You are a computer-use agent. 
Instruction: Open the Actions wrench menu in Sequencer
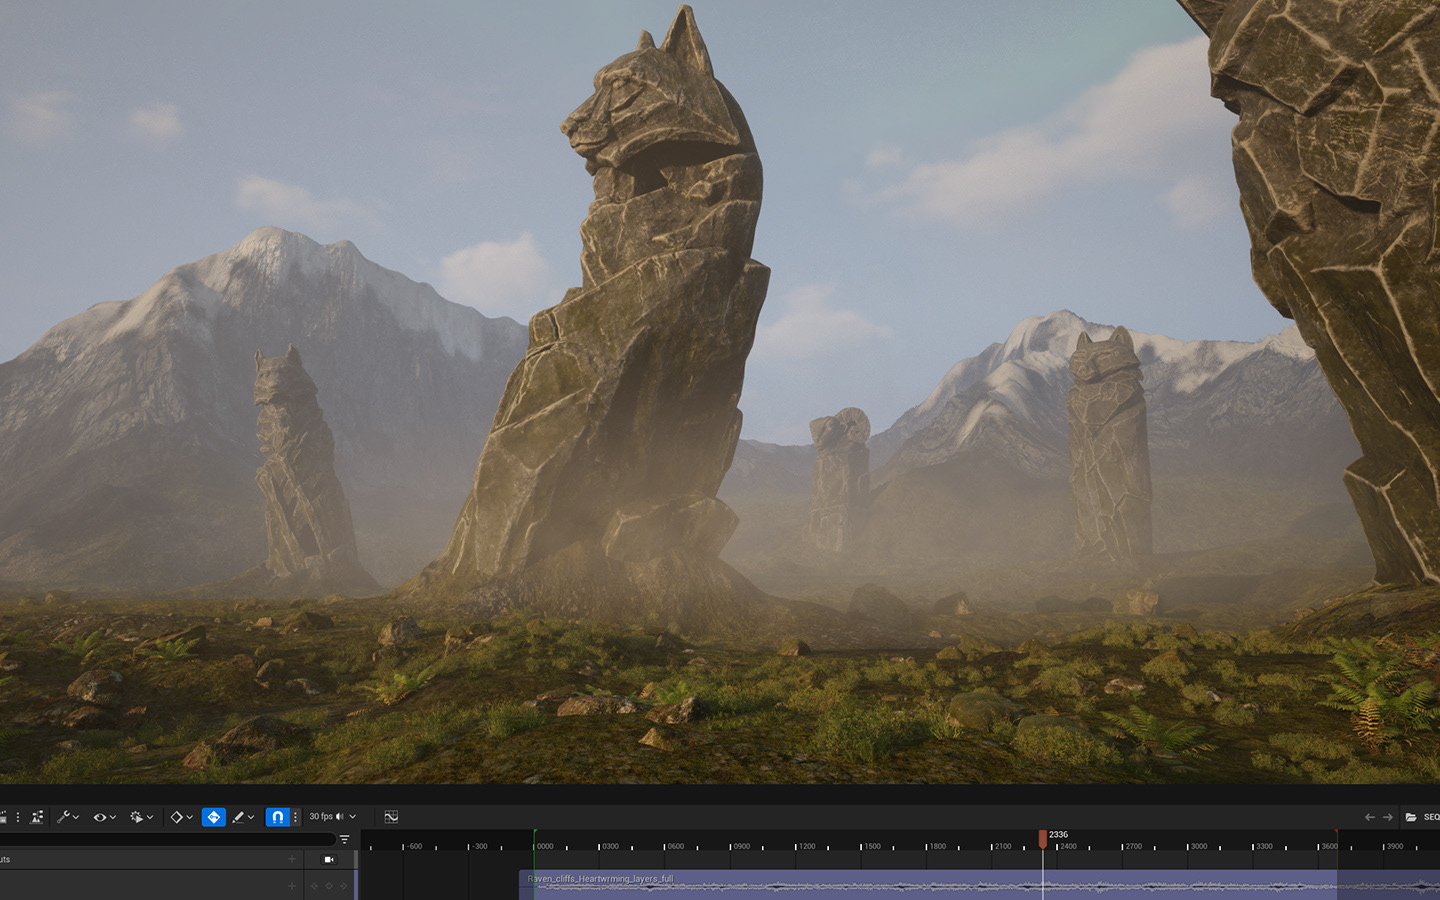(67, 817)
